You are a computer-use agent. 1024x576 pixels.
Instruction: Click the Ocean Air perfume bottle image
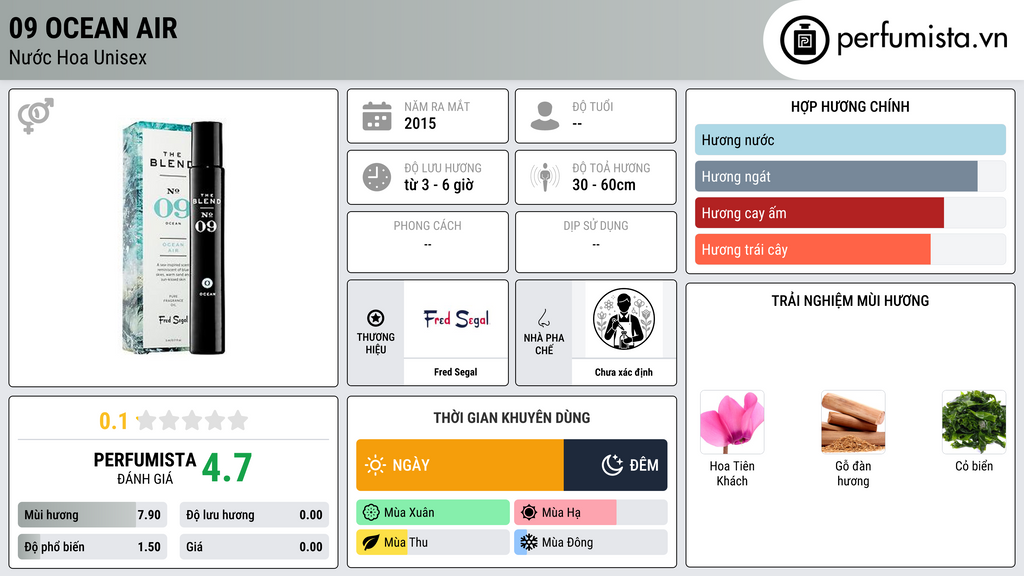tap(174, 238)
